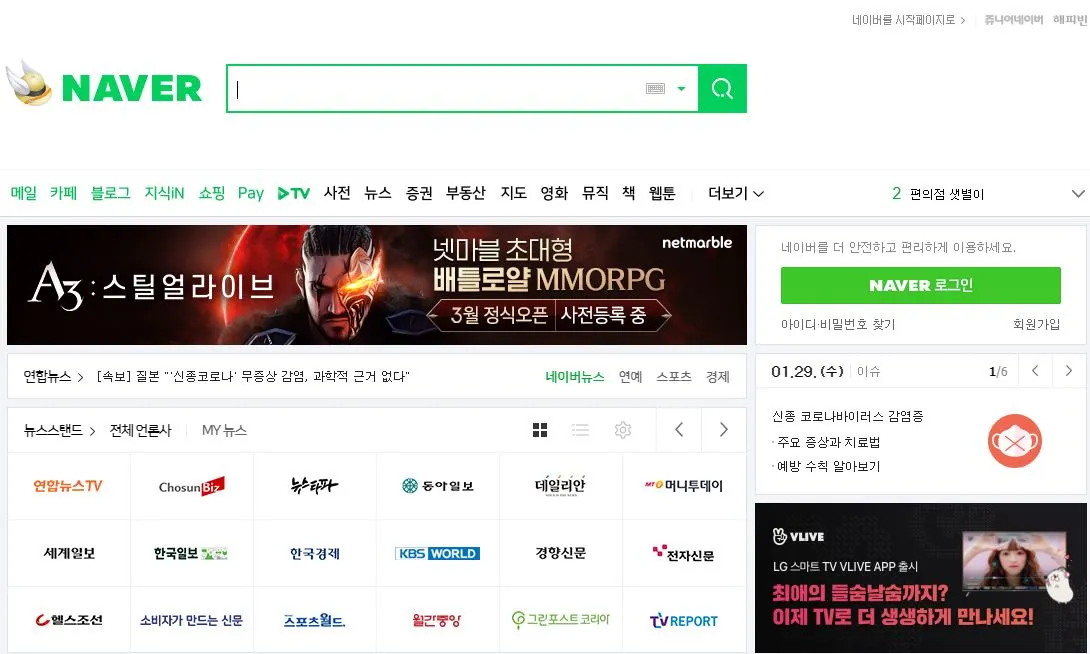This screenshot has width=1090, height=654.
Task: Open the 전자신문 press logo
Action: 683,553
